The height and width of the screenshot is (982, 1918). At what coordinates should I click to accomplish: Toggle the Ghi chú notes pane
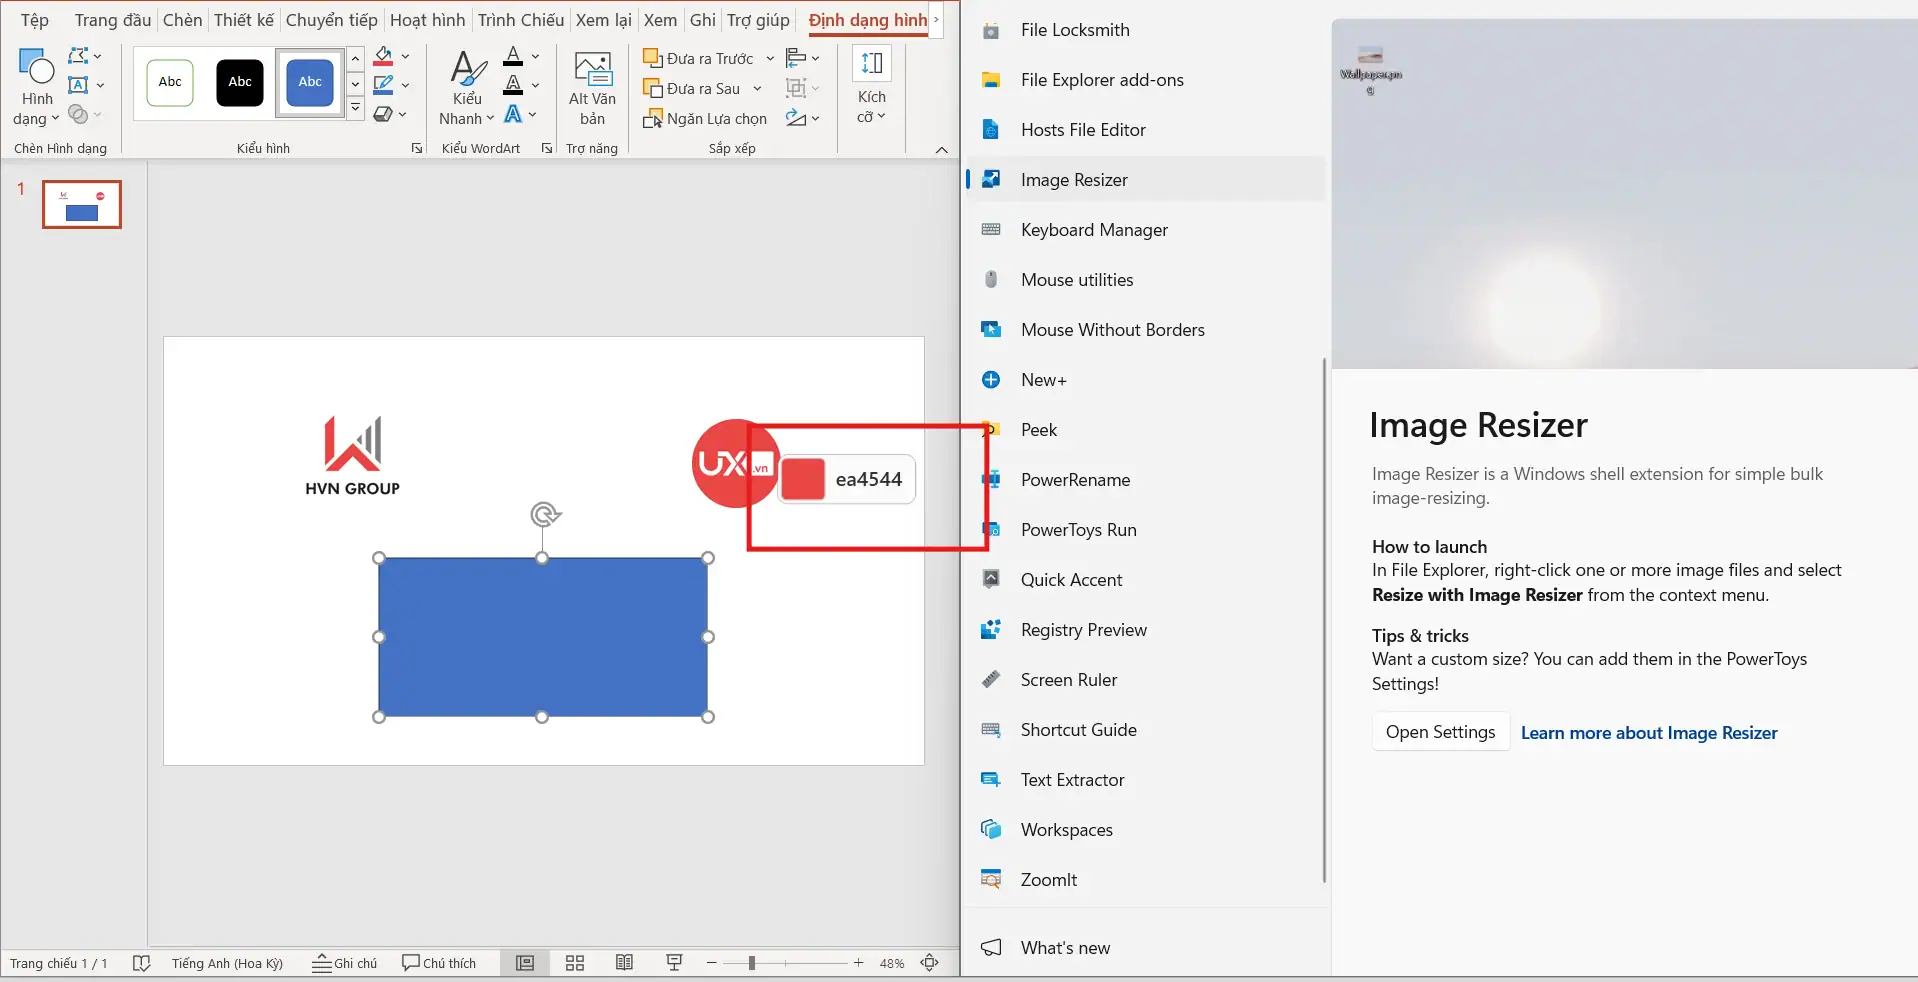pos(345,962)
